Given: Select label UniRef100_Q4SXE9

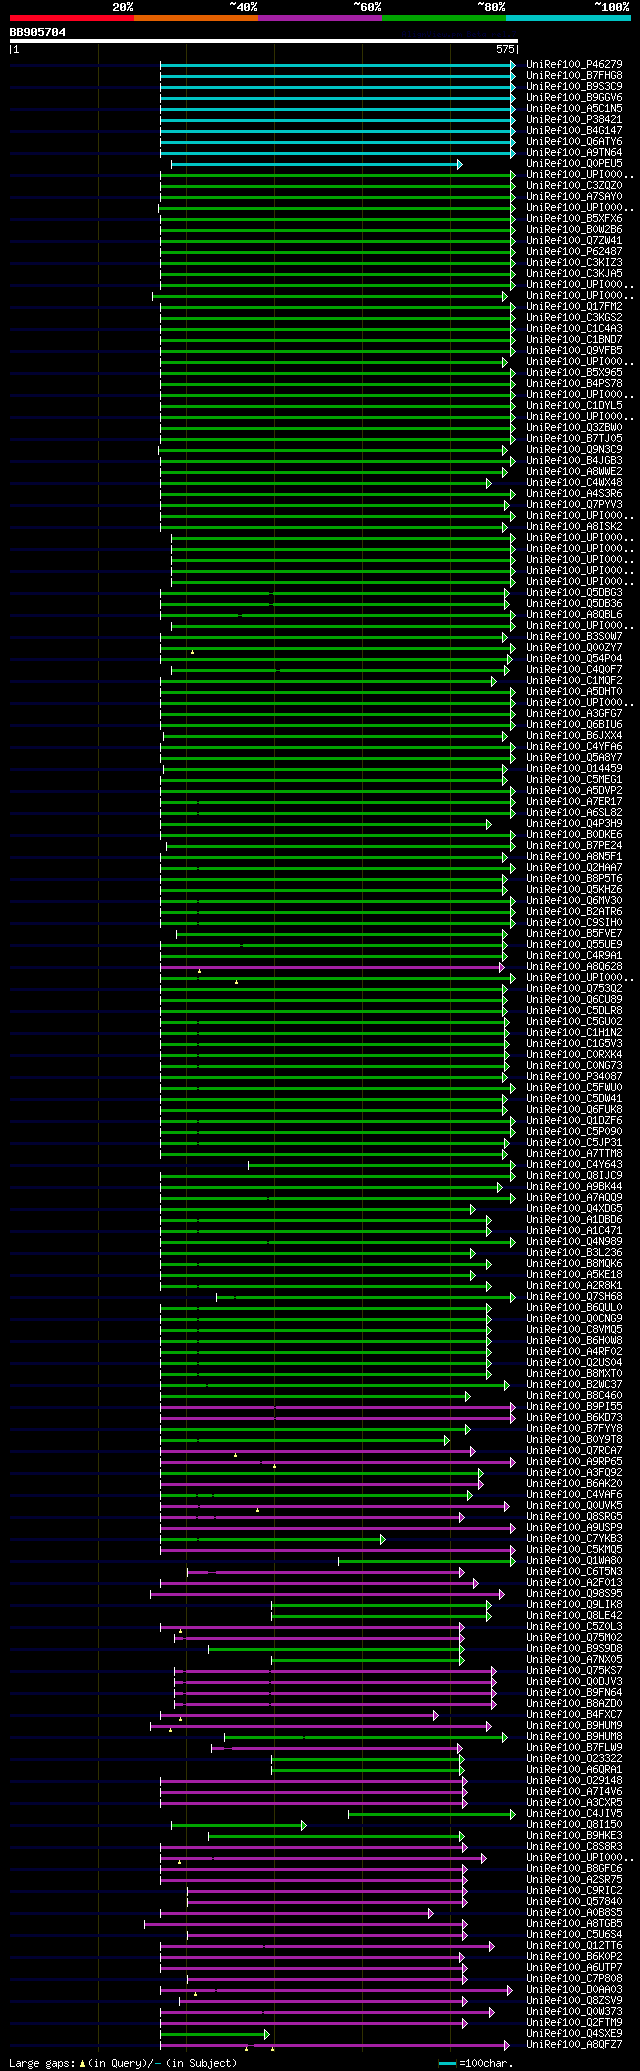Looking at the screenshot, I should (574, 2034).
